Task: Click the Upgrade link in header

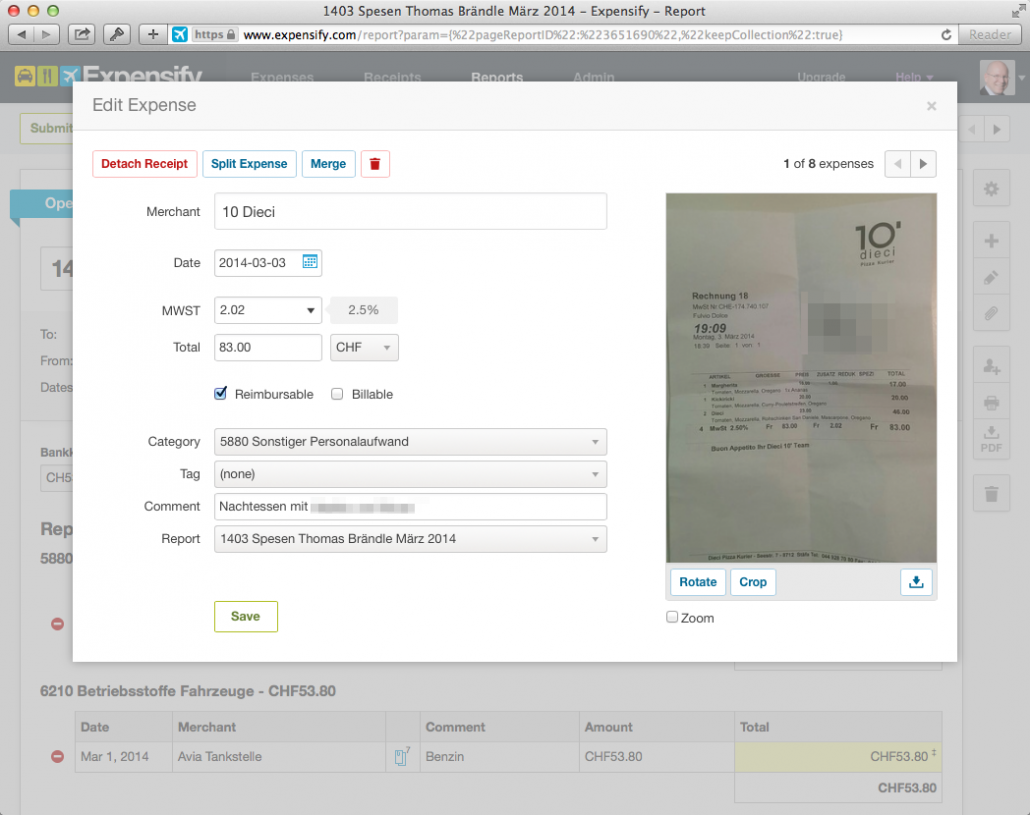Action: pos(821,77)
